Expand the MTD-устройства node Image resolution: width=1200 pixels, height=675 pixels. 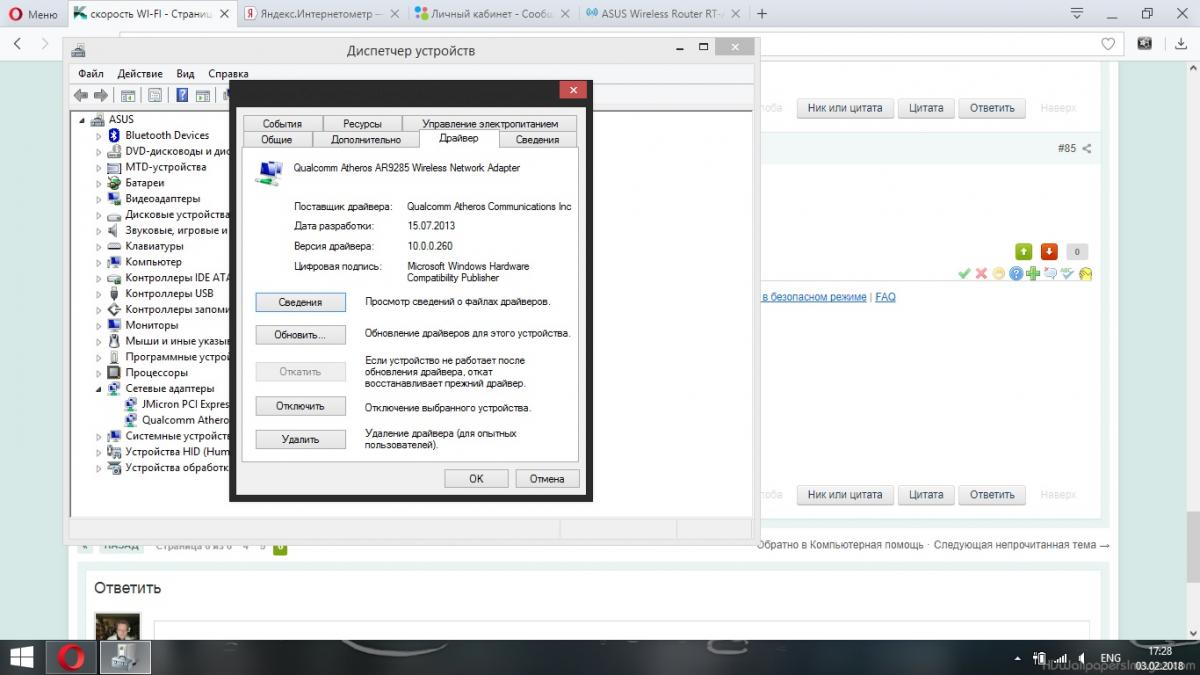pyautogui.click(x=99, y=167)
